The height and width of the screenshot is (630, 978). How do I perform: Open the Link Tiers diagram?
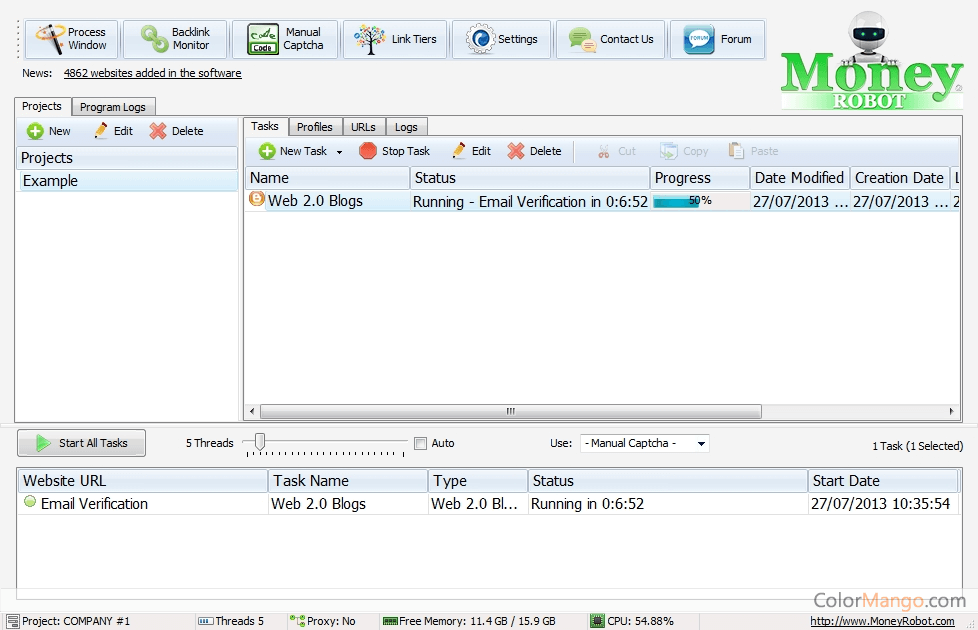click(x=396, y=39)
